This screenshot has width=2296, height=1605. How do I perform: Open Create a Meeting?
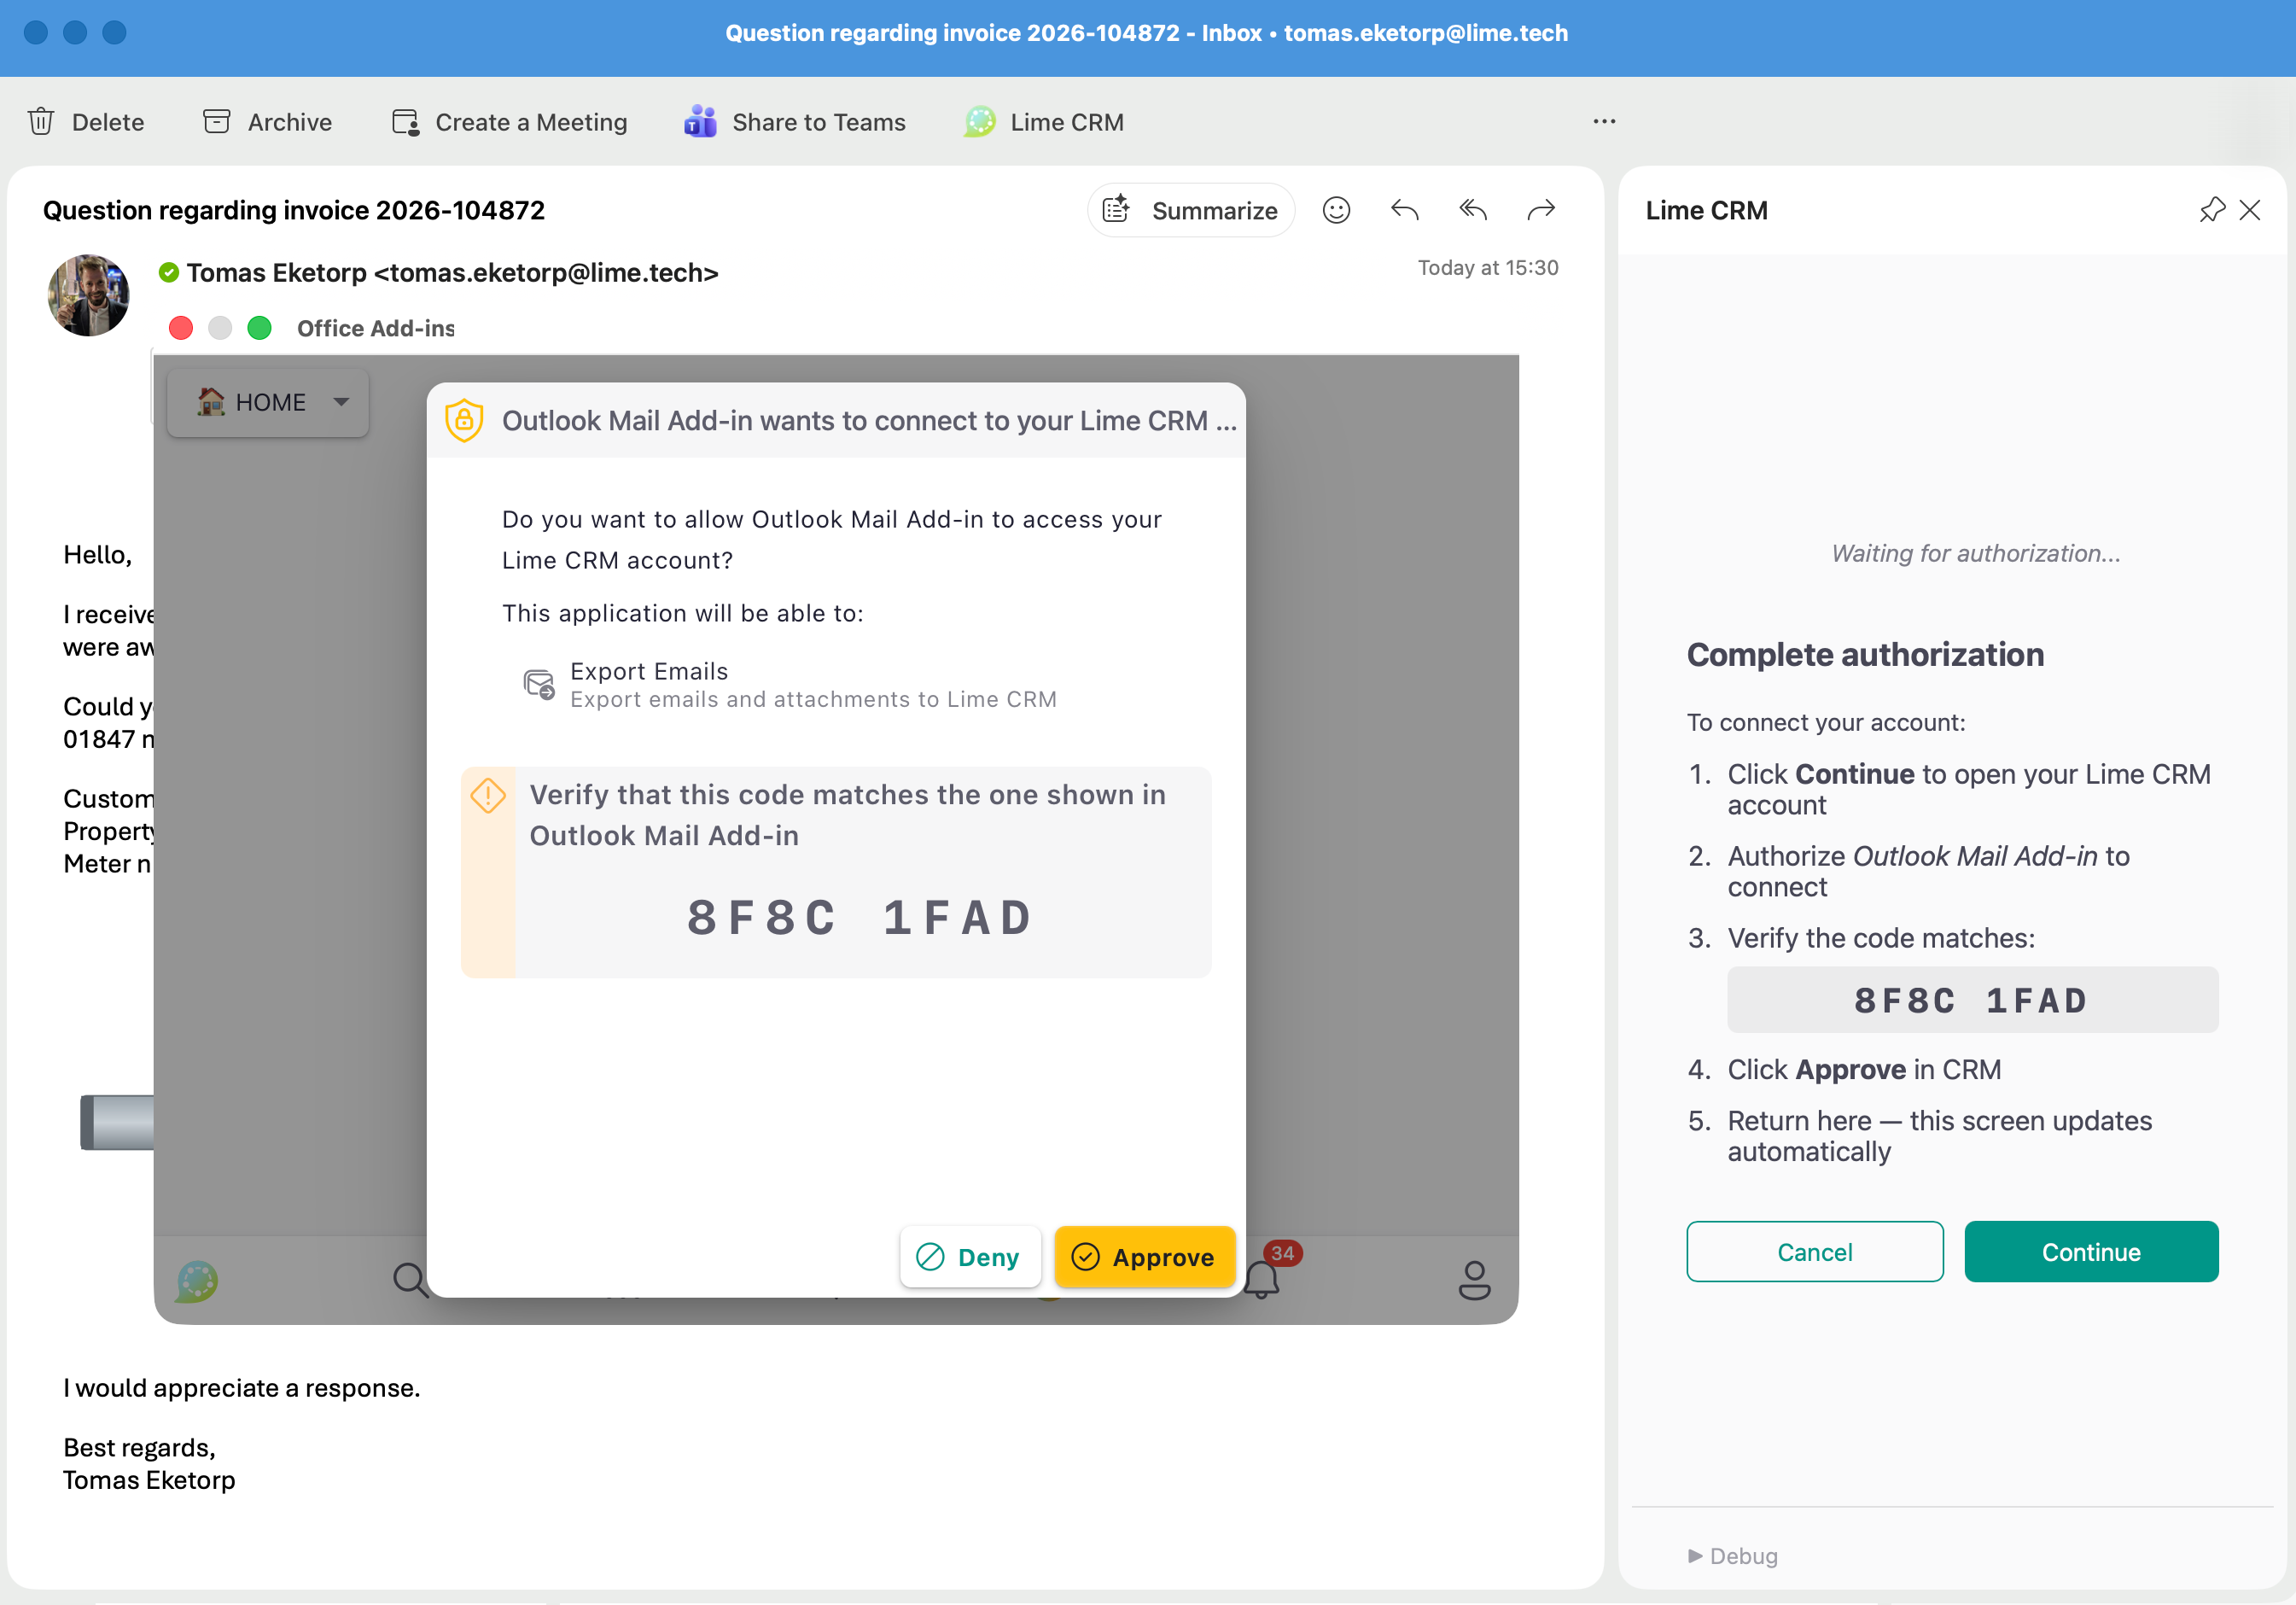coord(509,122)
